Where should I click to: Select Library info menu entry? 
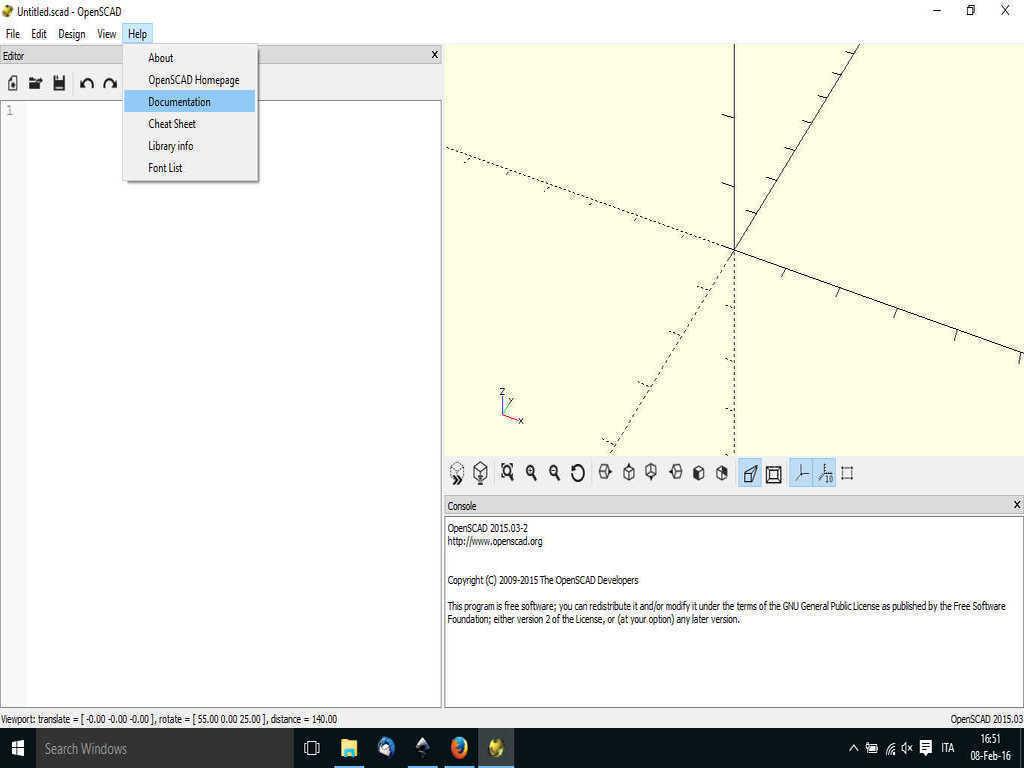tap(189, 146)
